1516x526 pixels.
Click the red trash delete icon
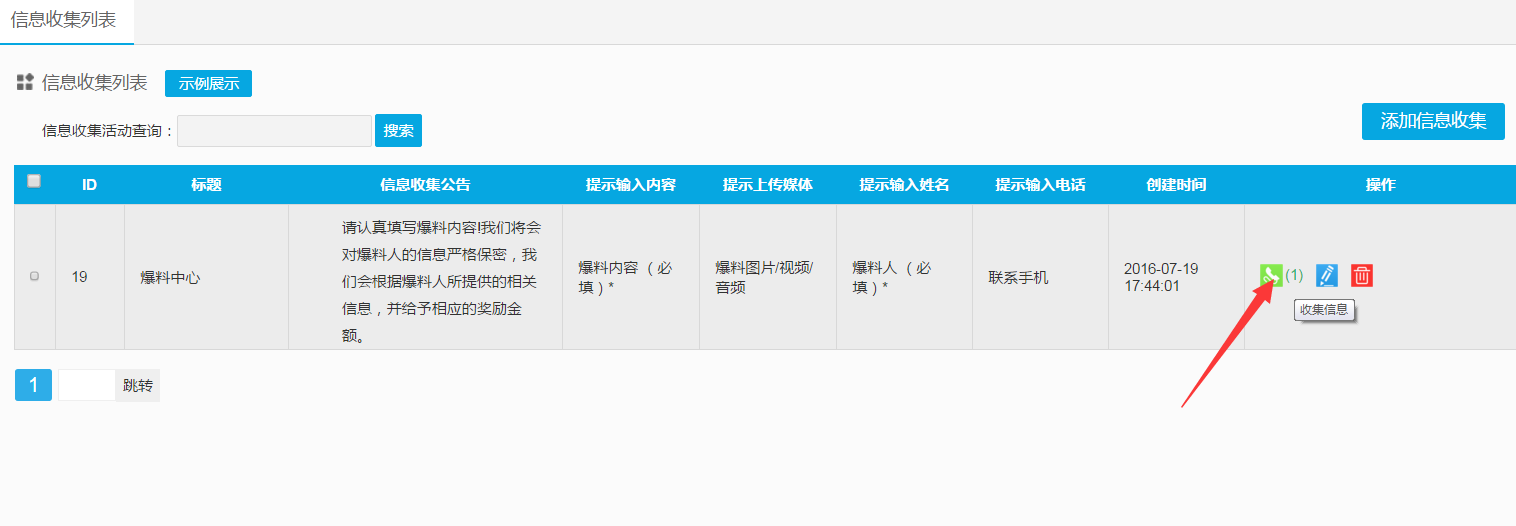(x=1362, y=275)
